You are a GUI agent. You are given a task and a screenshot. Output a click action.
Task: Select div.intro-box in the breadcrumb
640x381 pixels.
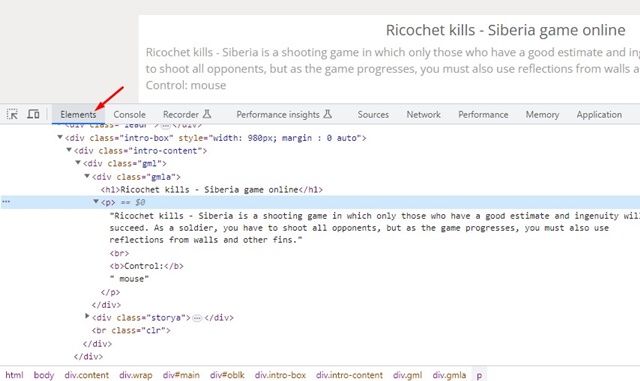[x=280, y=375]
